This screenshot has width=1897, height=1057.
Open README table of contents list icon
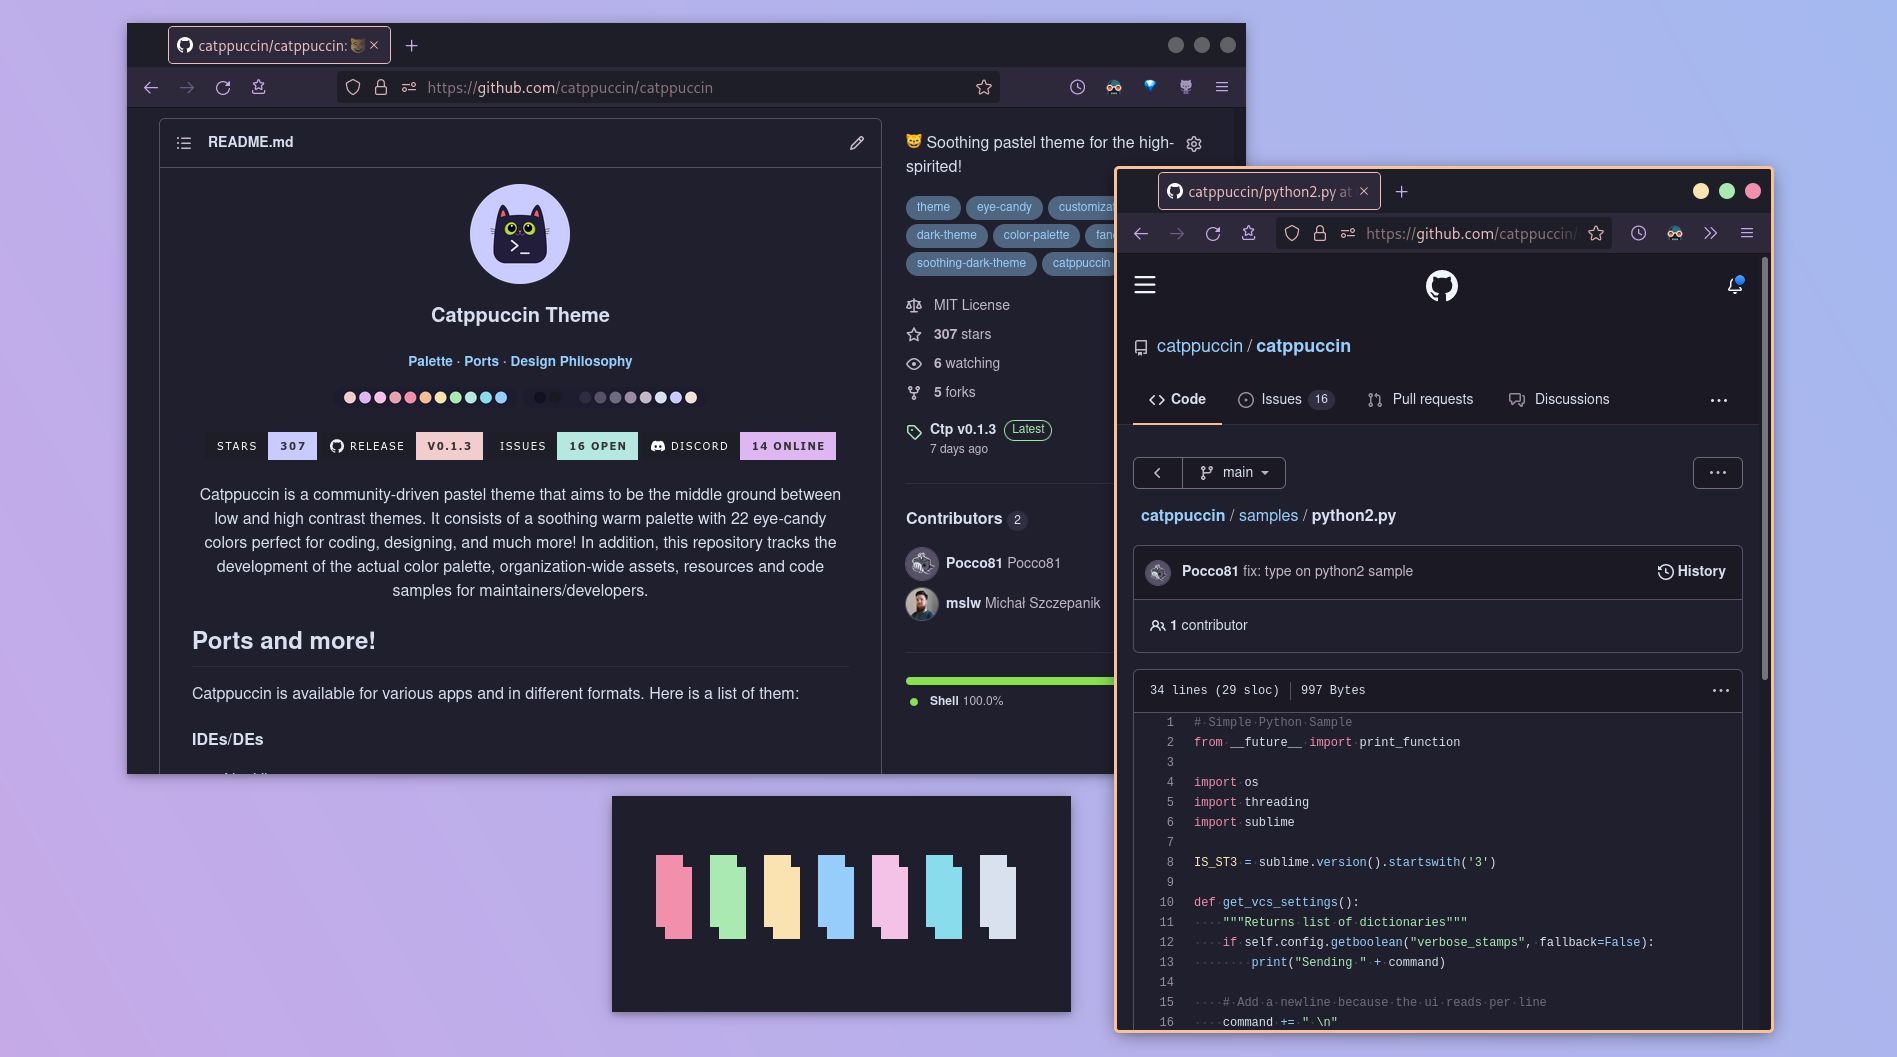tap(184, 143)
